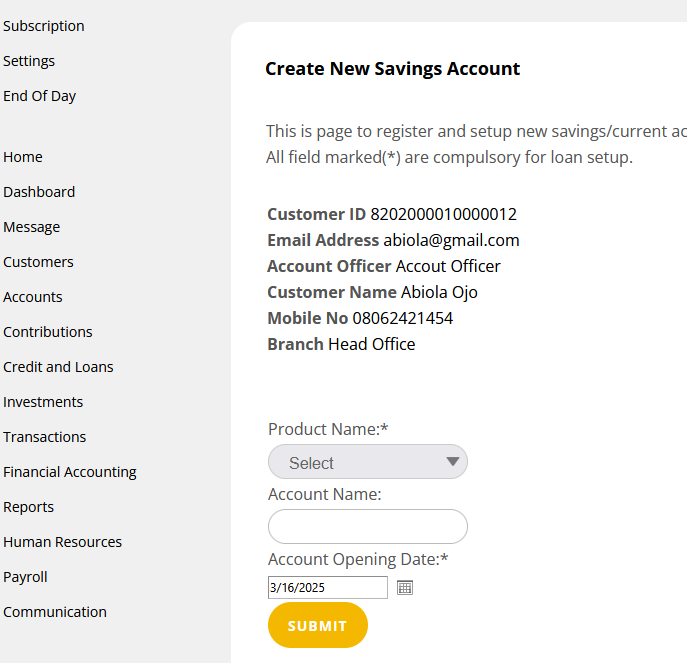
Task: Open the Message section
Action: coord(32,227)
